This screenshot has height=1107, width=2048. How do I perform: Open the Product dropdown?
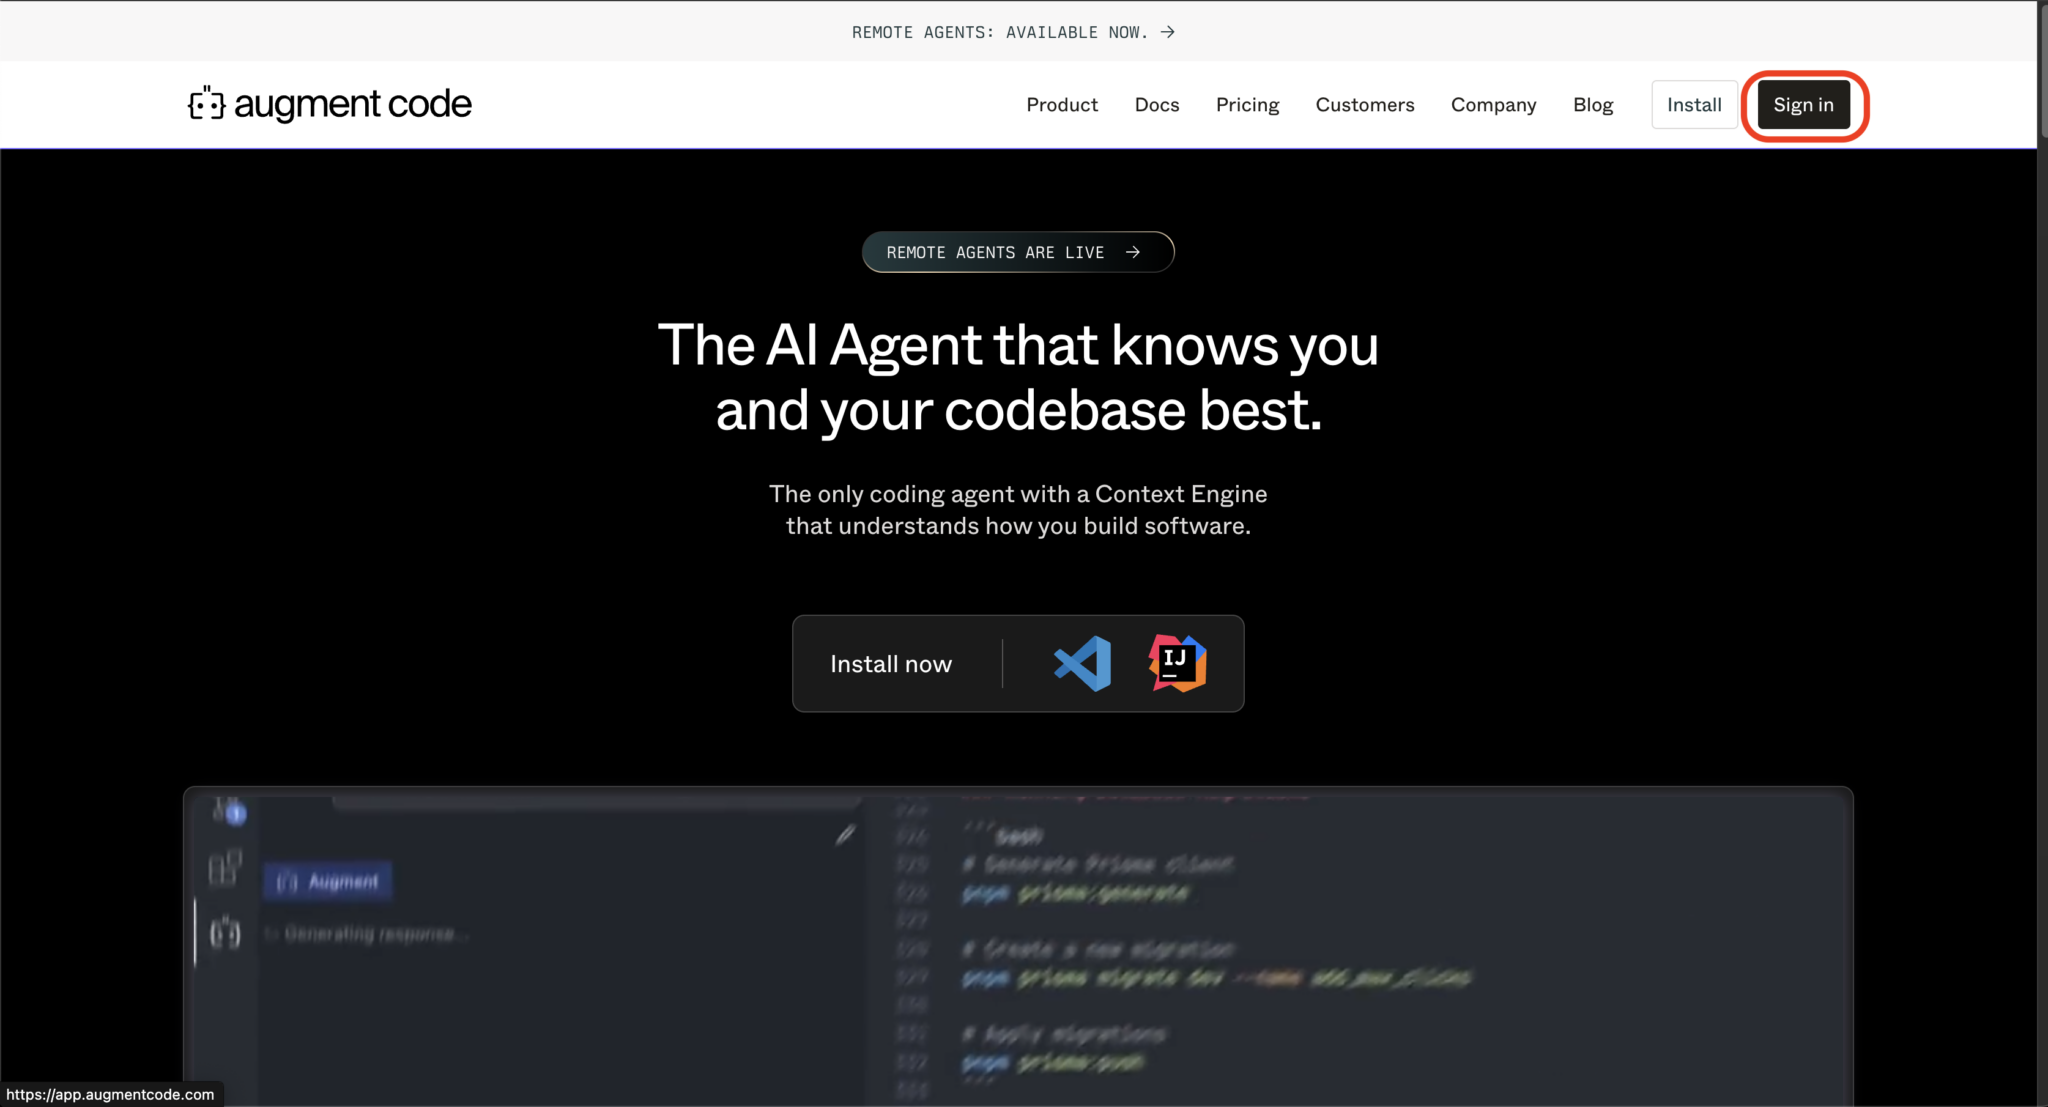[x=1062, y=104]
